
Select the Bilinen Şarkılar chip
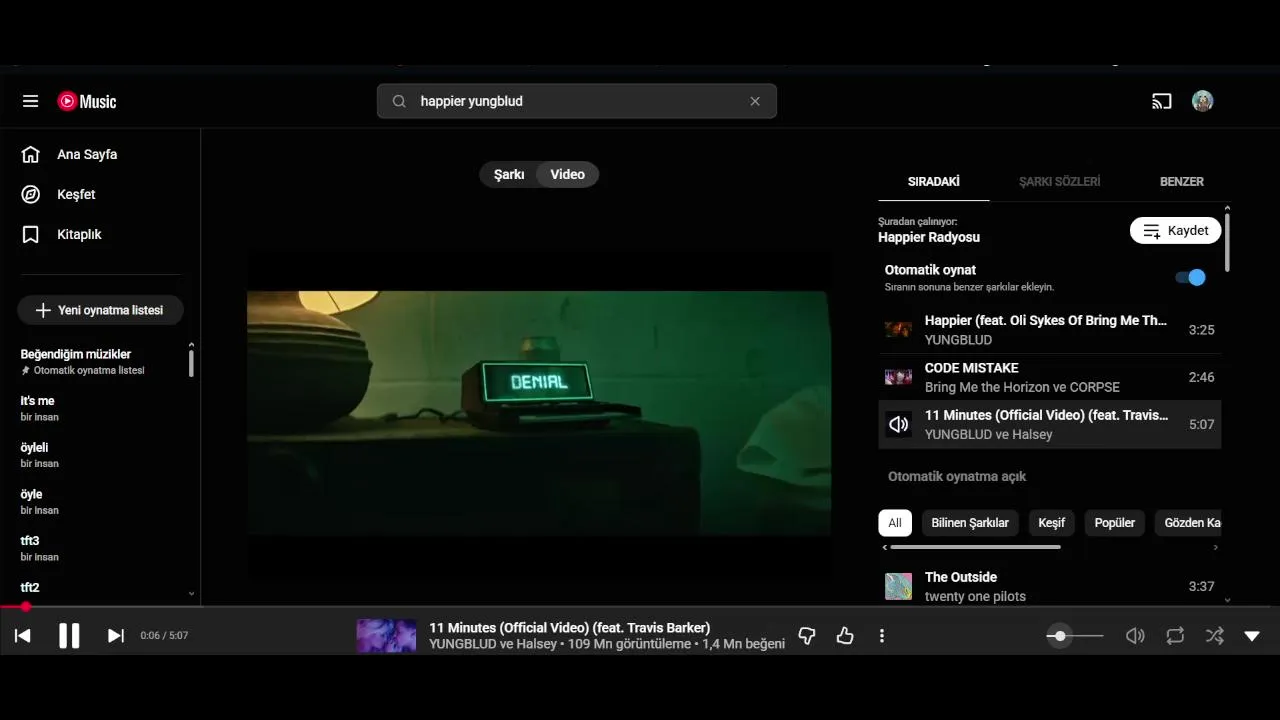point(970,523)
